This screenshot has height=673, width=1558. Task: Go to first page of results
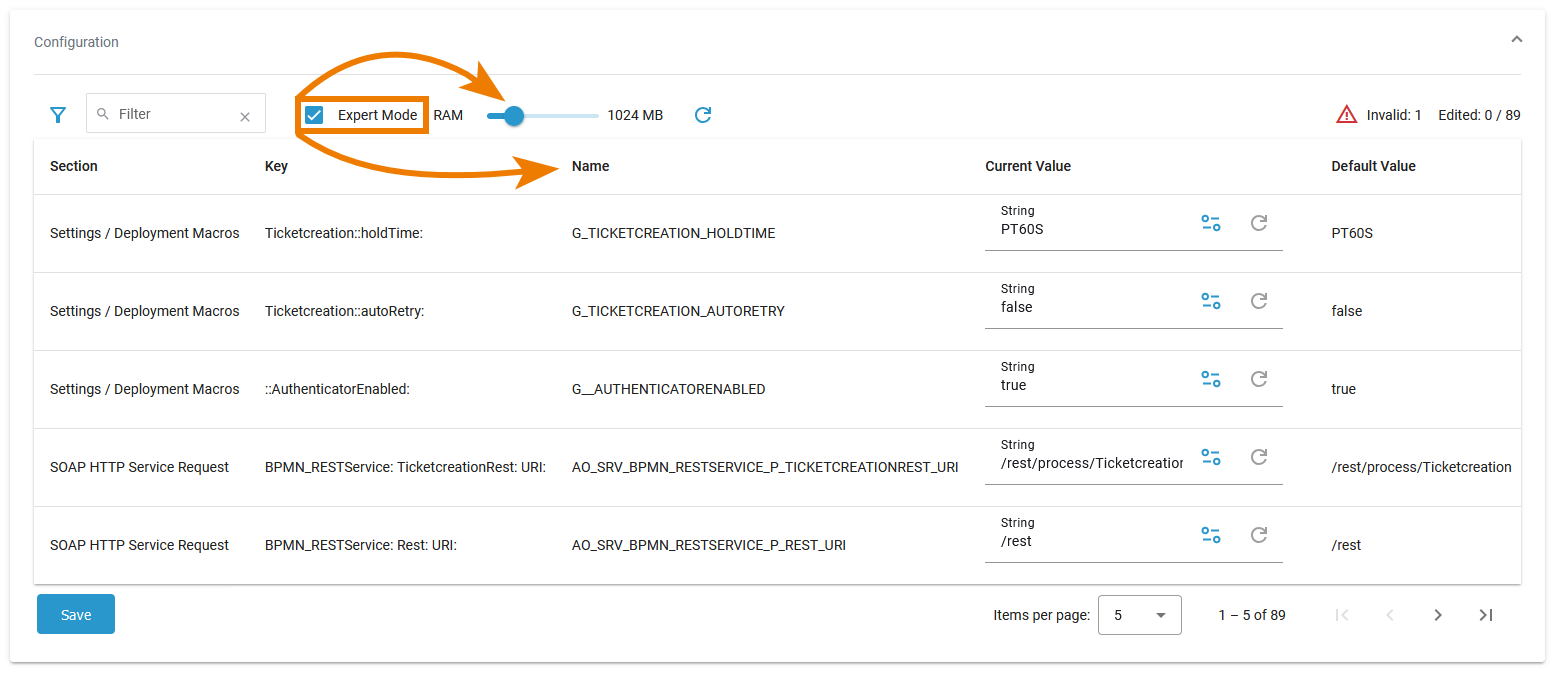click(x=1342, y=615)
